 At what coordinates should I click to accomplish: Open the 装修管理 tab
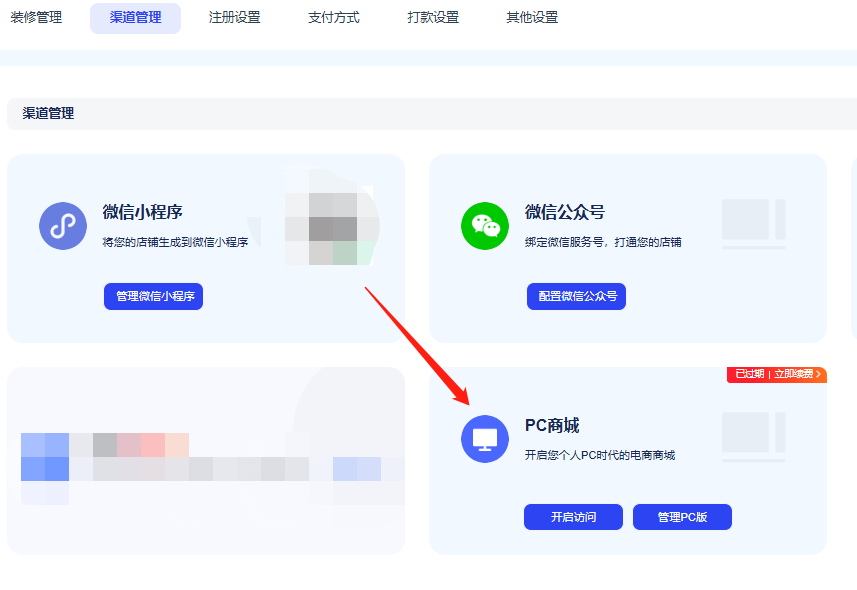(36, 18)
